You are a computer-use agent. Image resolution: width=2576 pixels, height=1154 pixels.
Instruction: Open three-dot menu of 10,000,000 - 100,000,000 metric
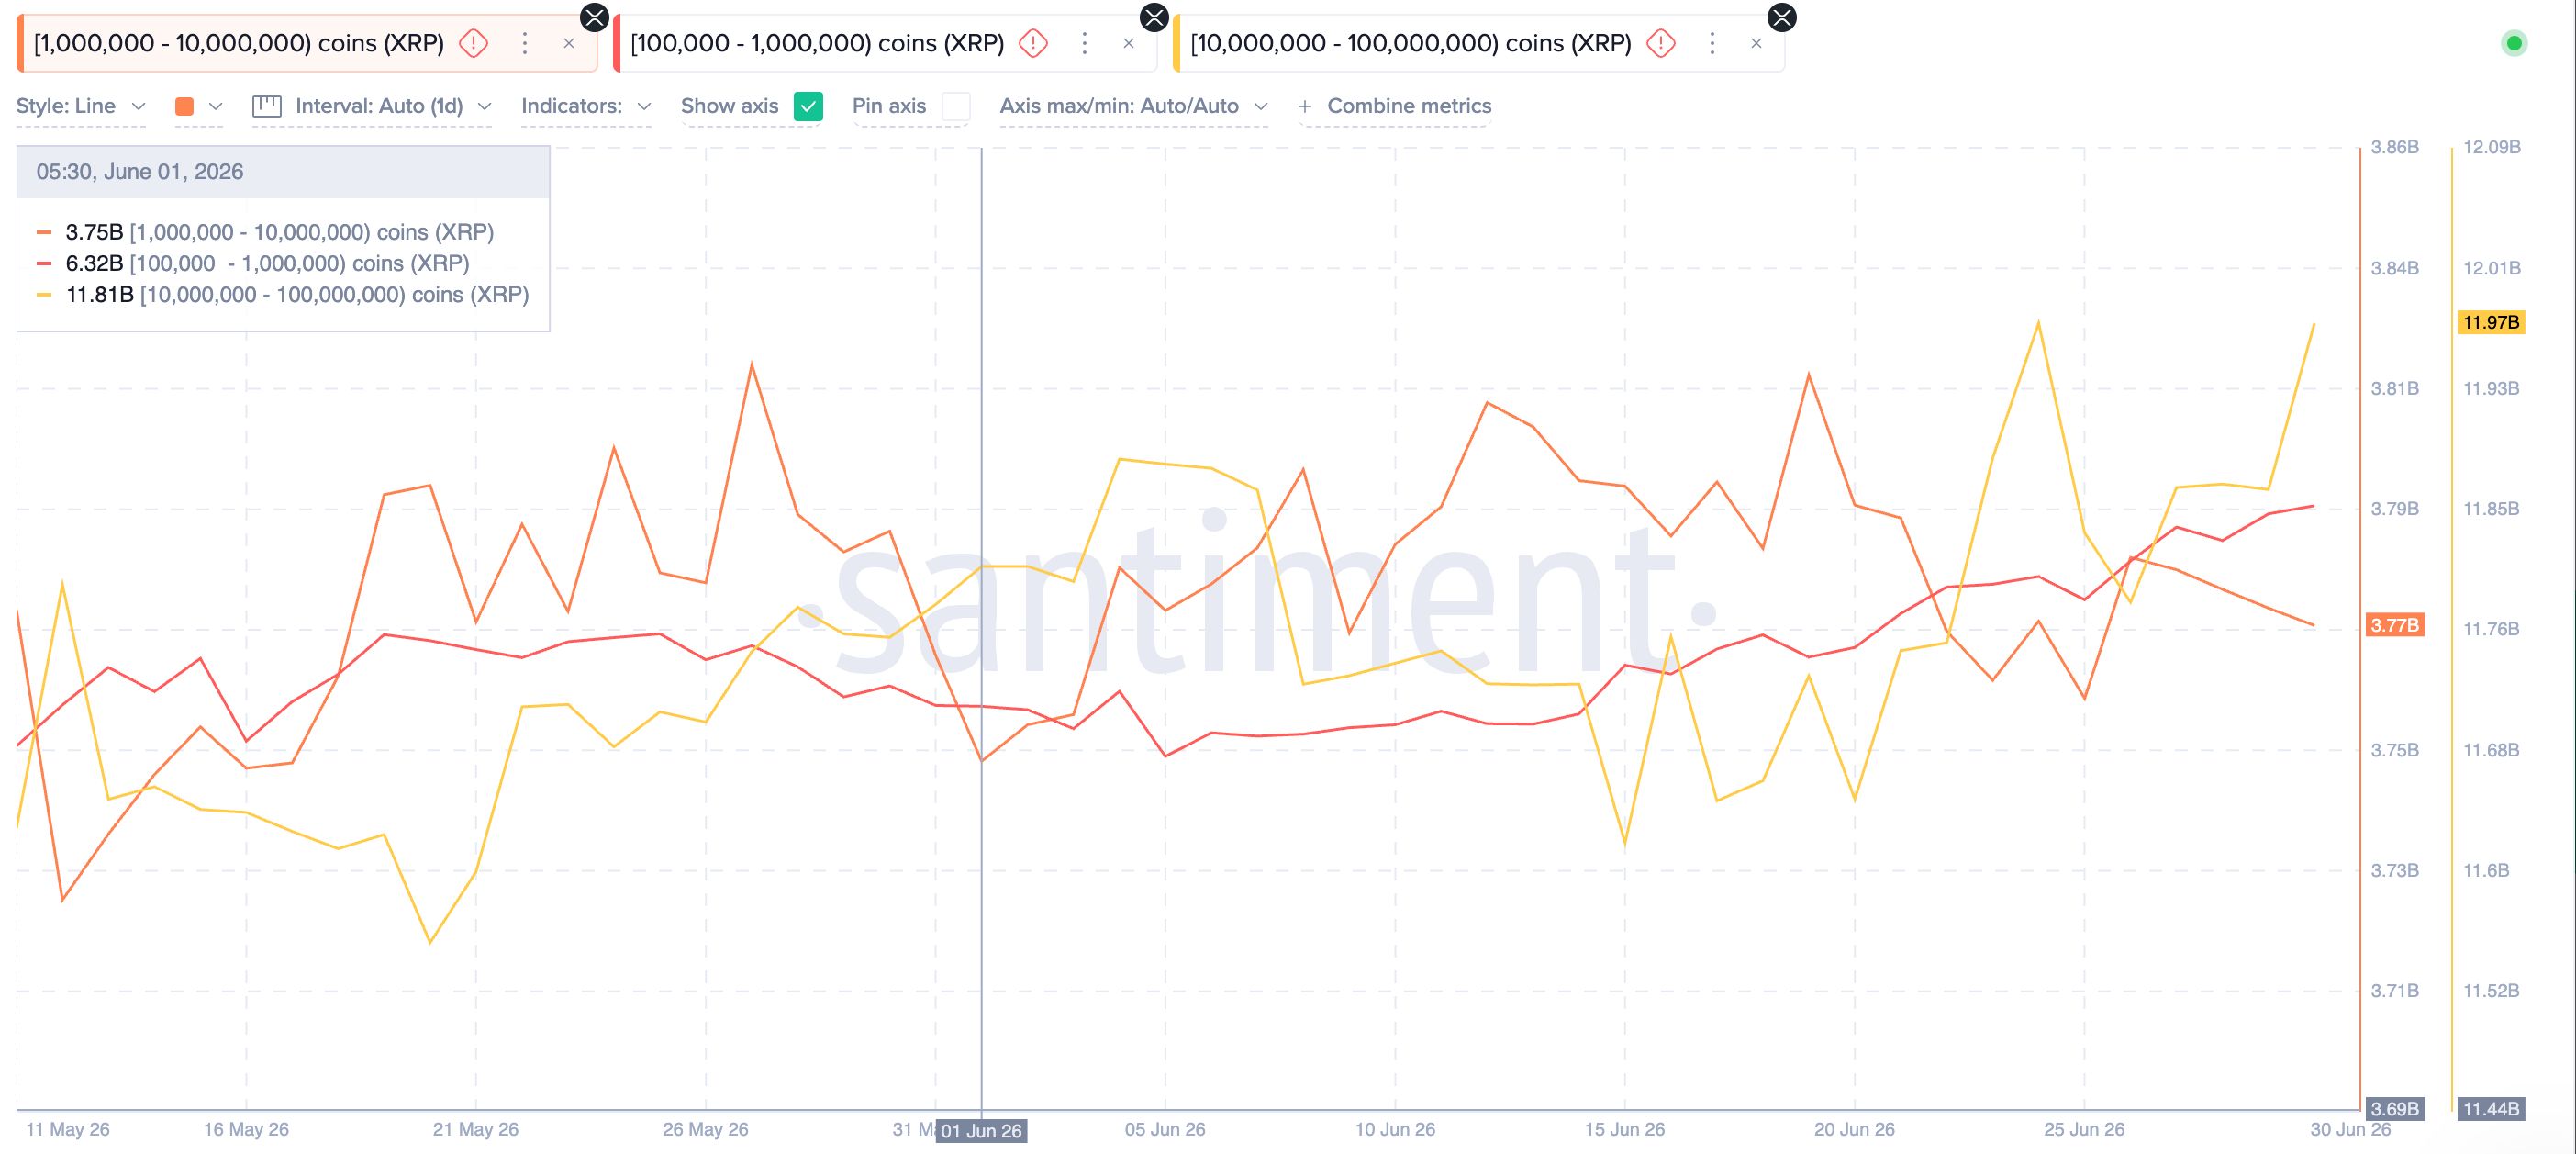click(x=1712, y=43)
